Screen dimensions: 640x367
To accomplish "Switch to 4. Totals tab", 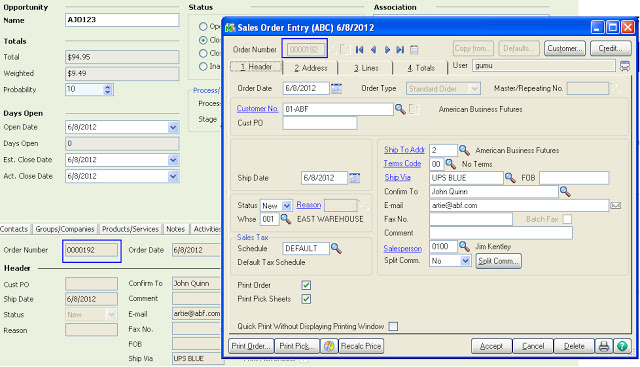I will click(x=421, y=68).
